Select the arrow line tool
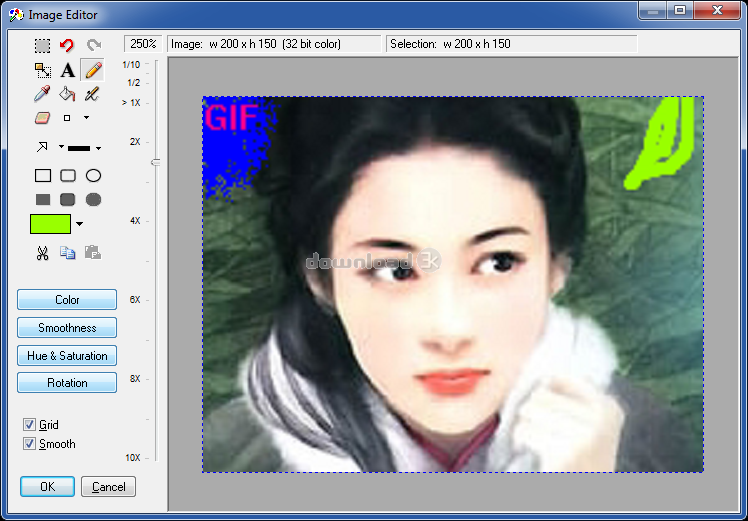Screen dimensions: 748x521 click(x=42, y=147)
